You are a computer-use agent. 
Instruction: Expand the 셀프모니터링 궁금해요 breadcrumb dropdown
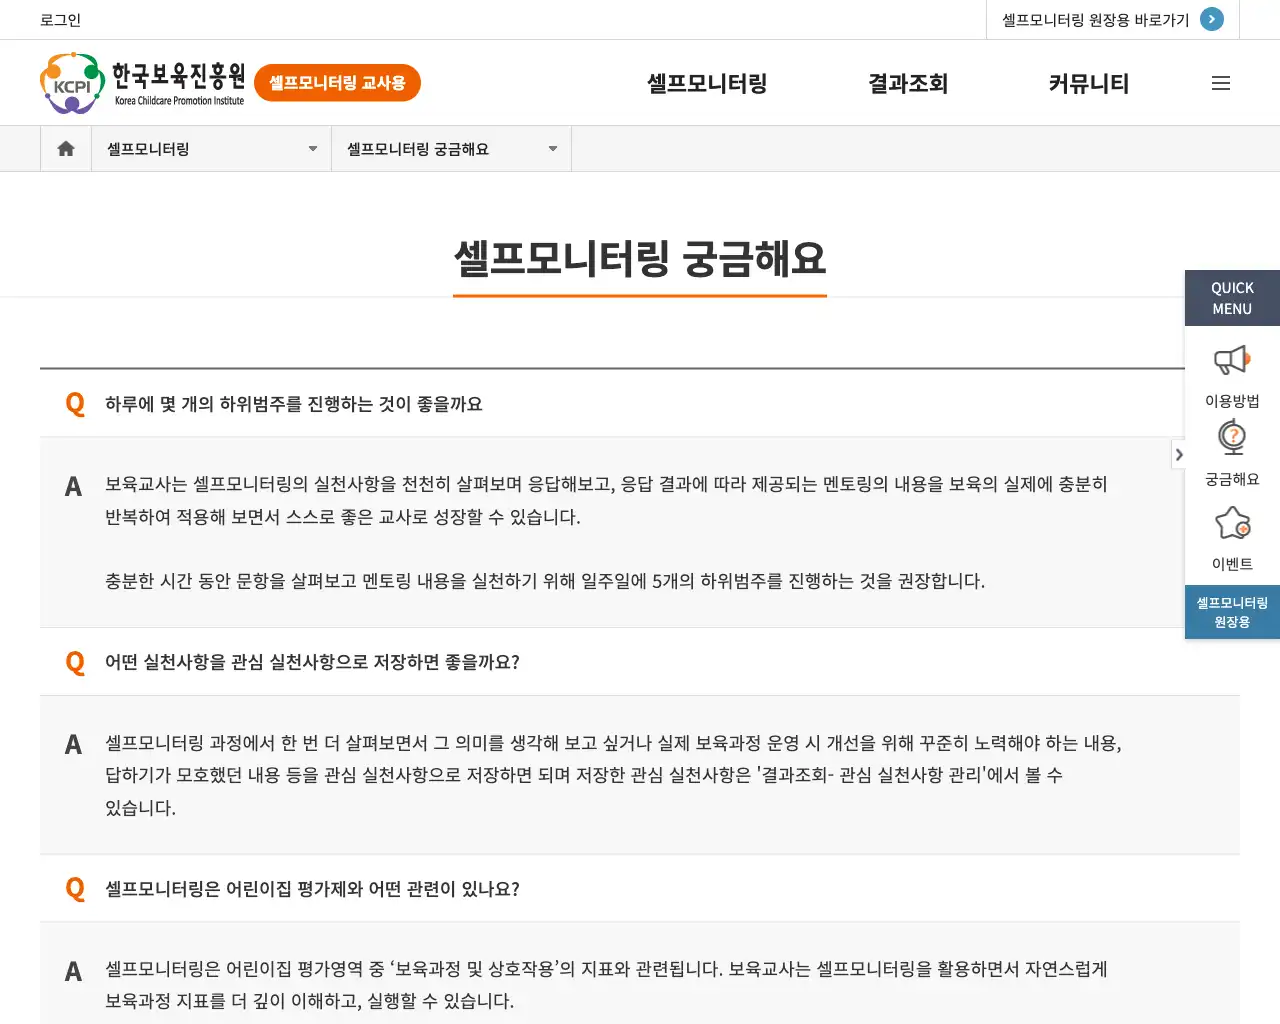click(x=451, y=149)
